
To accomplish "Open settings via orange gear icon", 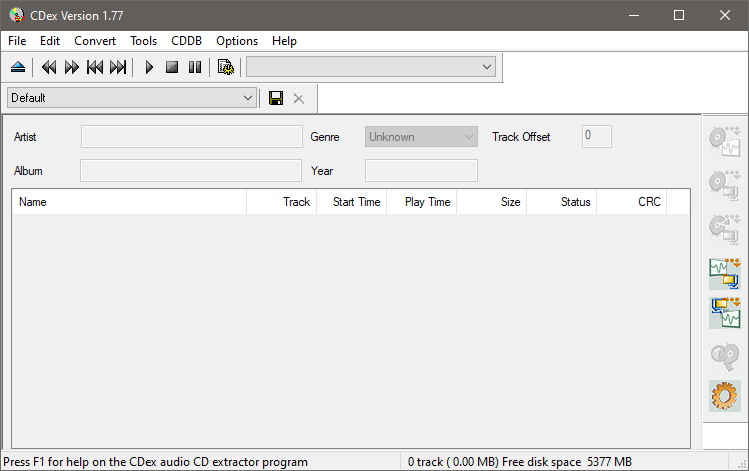I will [725, 396].
